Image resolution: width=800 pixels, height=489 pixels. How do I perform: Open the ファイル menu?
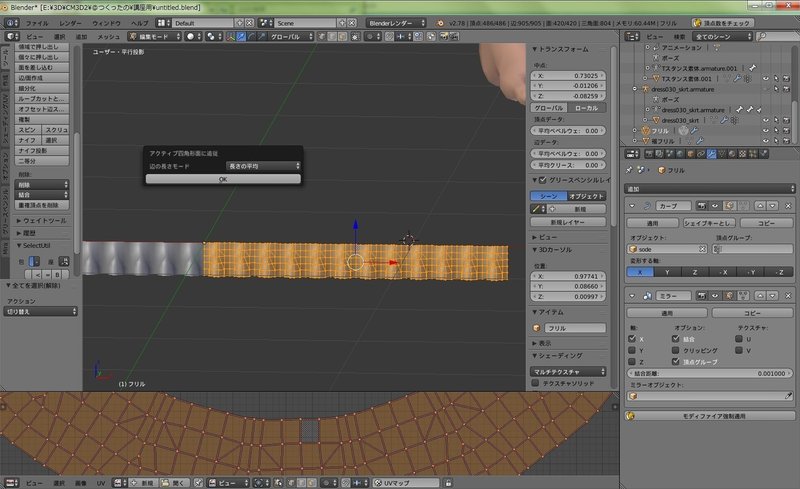(x=37, y=23)
